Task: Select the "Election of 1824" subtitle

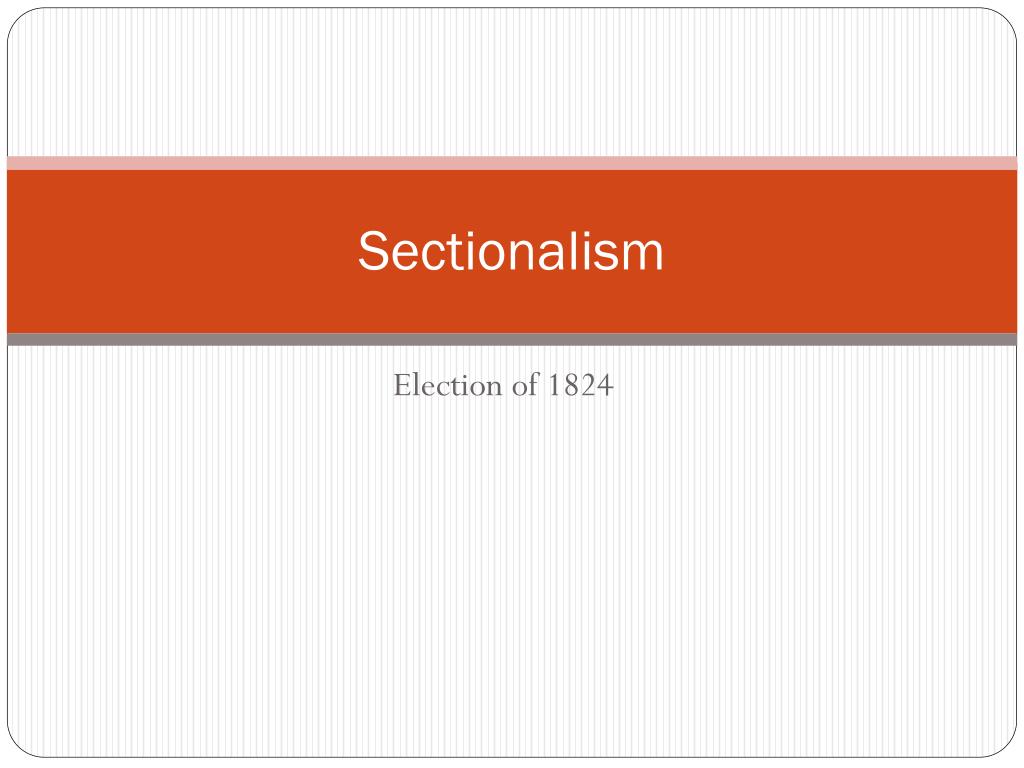Action: (x=503, y=384)
